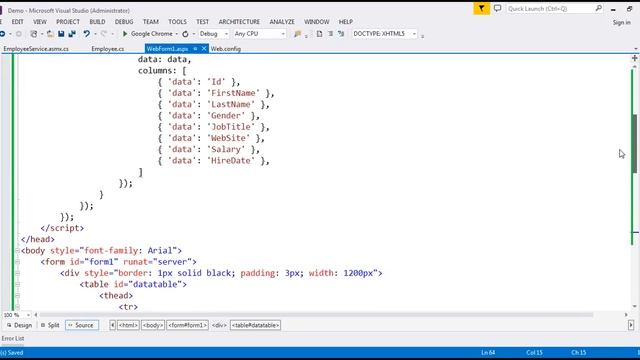640x360 pixels.
Task: Select the <div> tag in navigator
Action: pos(219,325)
